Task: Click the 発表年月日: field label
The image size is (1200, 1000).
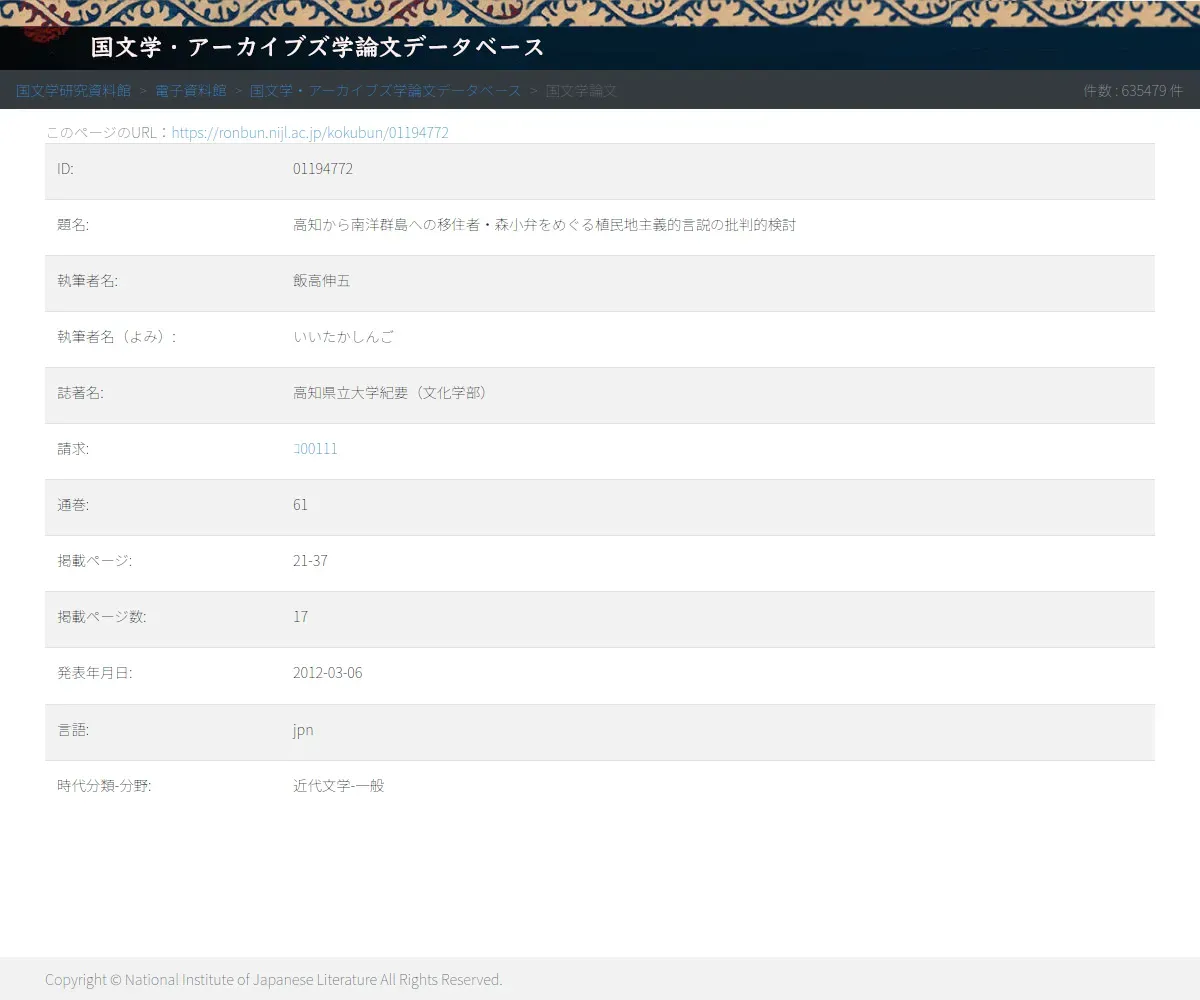Action: tap(95, 673)
